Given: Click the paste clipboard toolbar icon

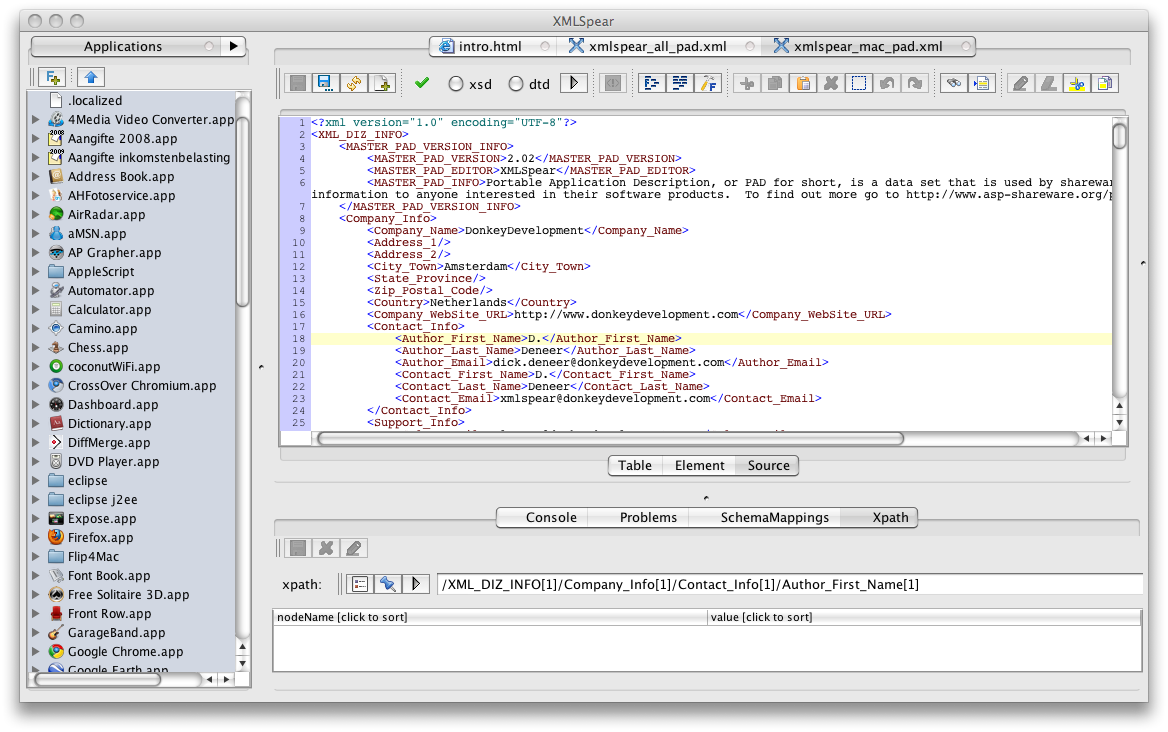Looking at the screenshot, I should pyautogui.click(x=802, y=84).
